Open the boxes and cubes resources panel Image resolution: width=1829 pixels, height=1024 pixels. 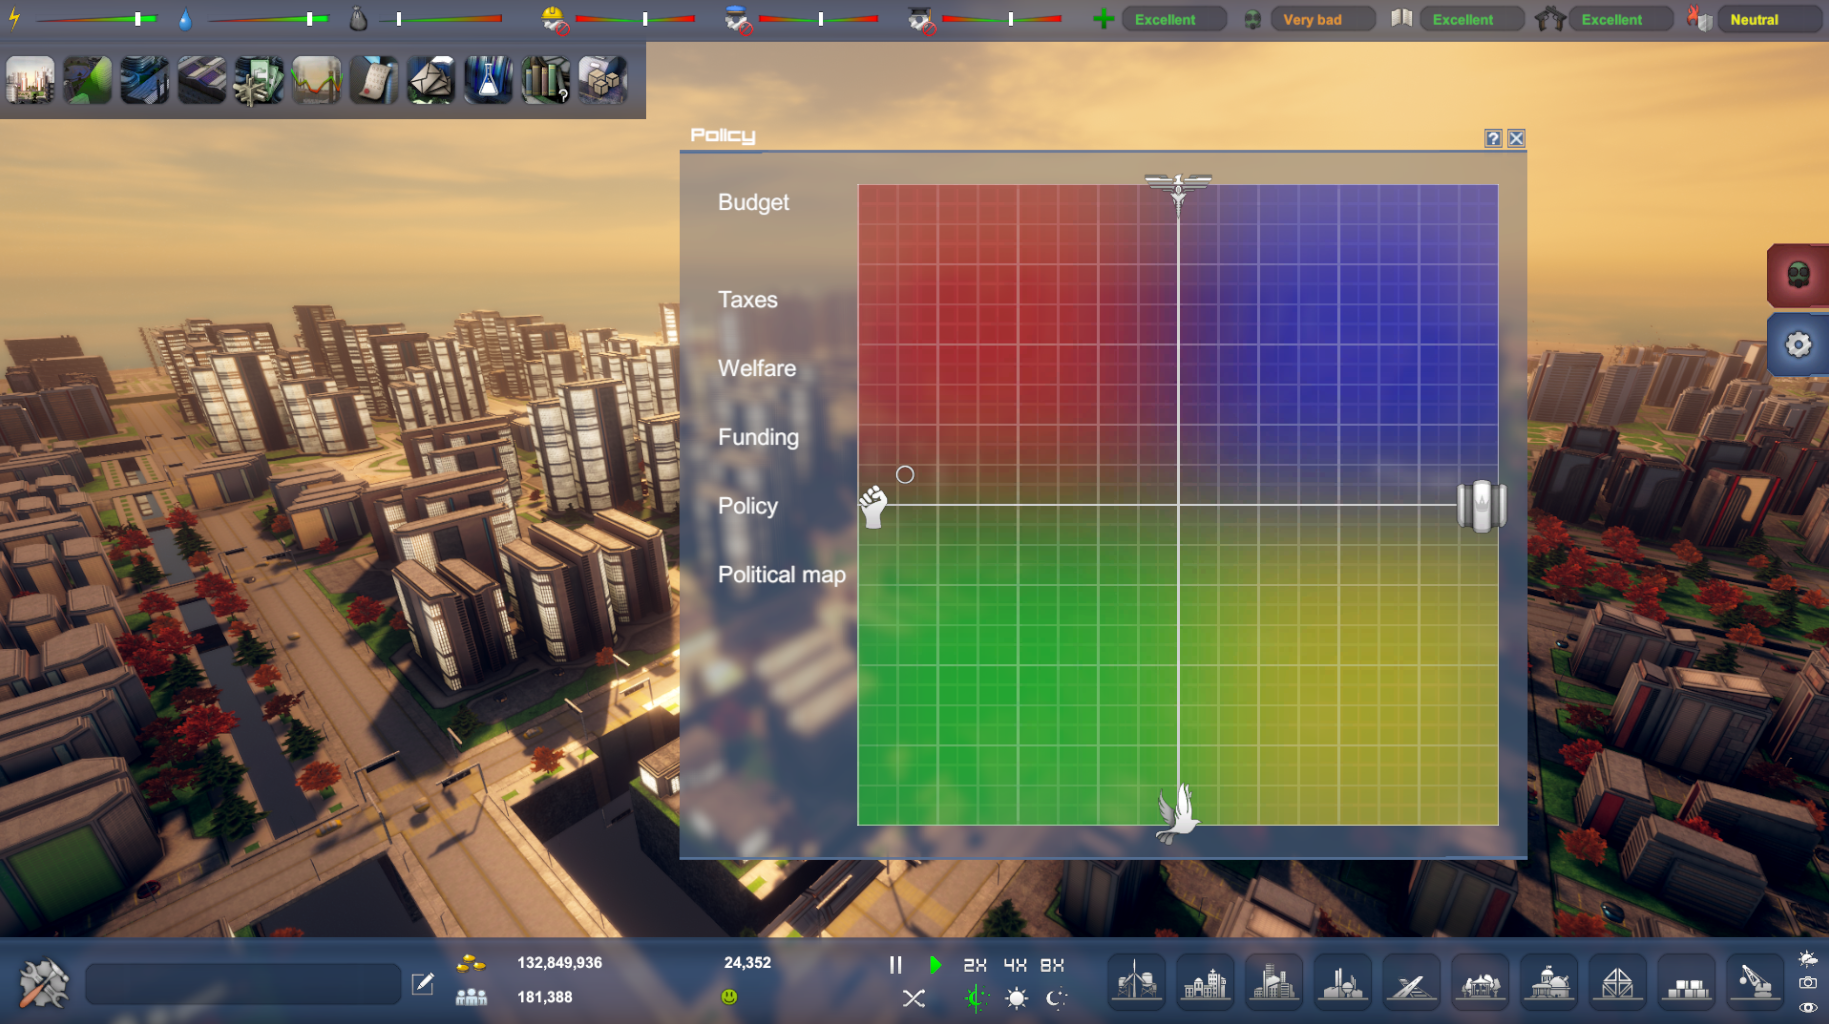pyautogui.click(x=603, y=80)
